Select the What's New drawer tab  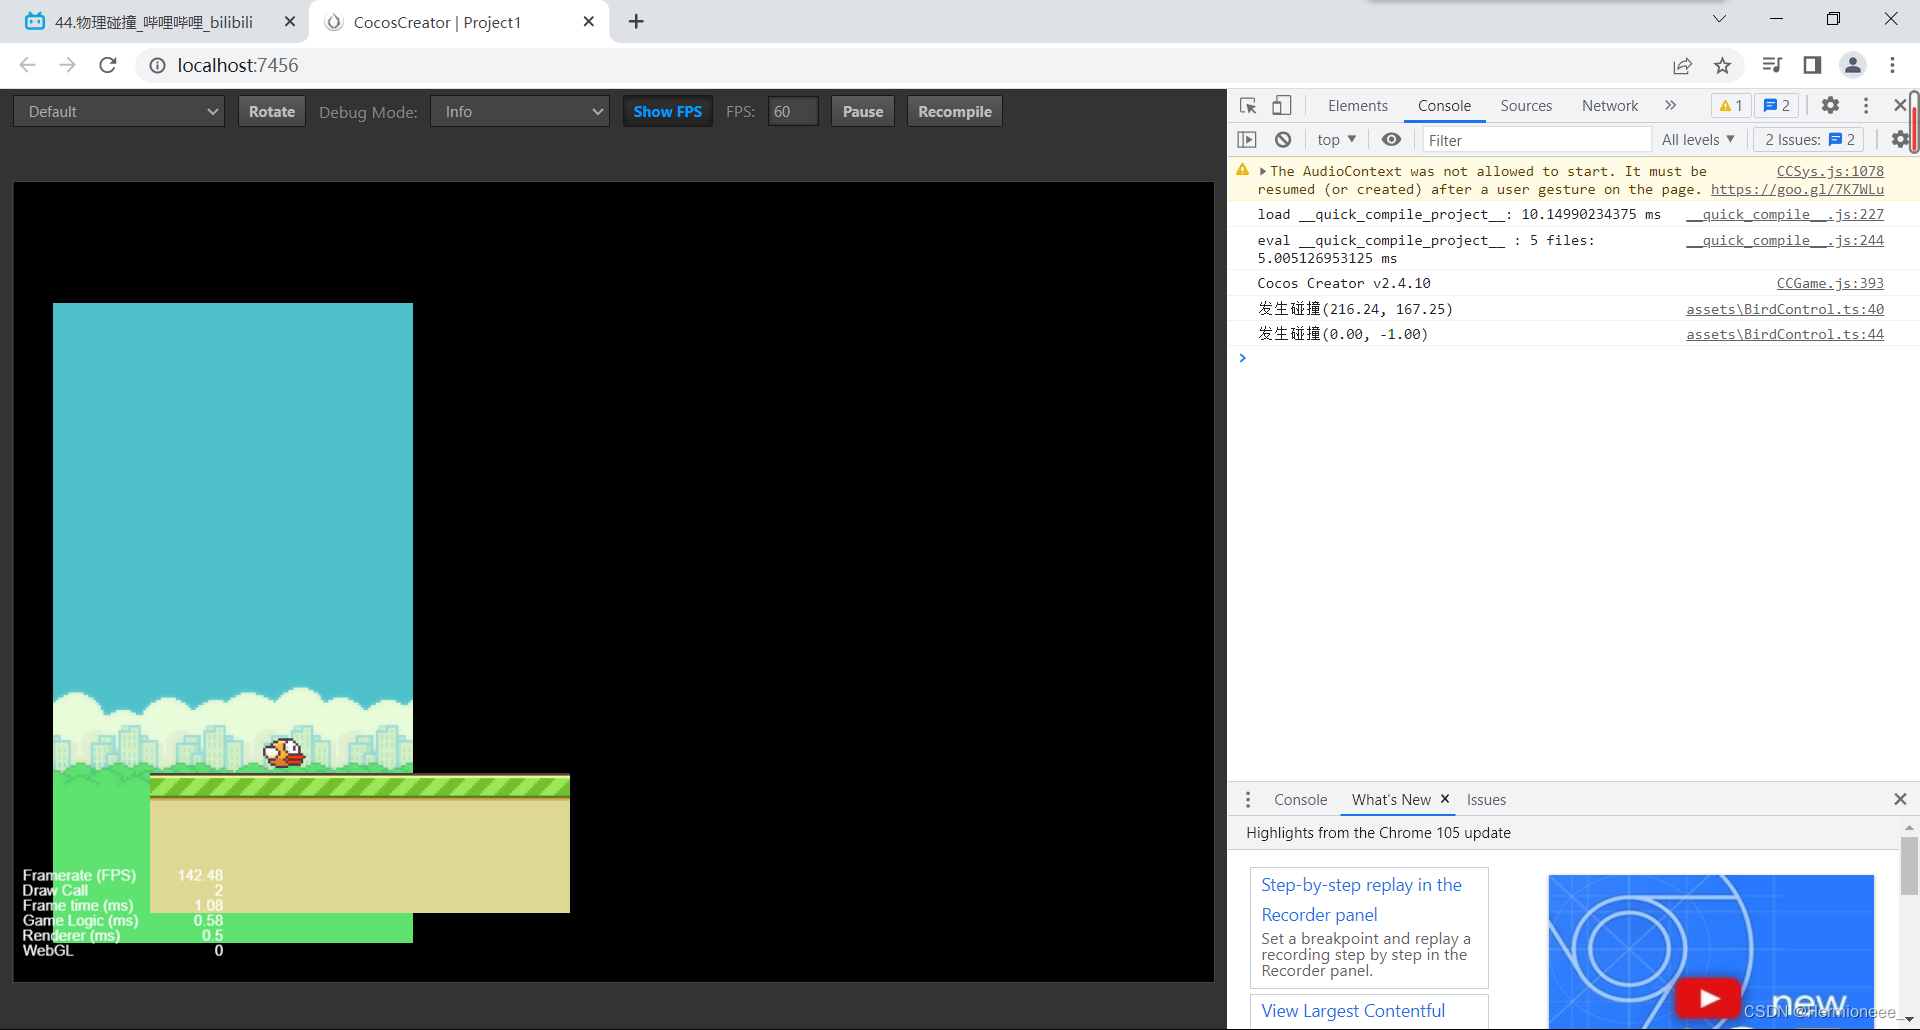1391,799
